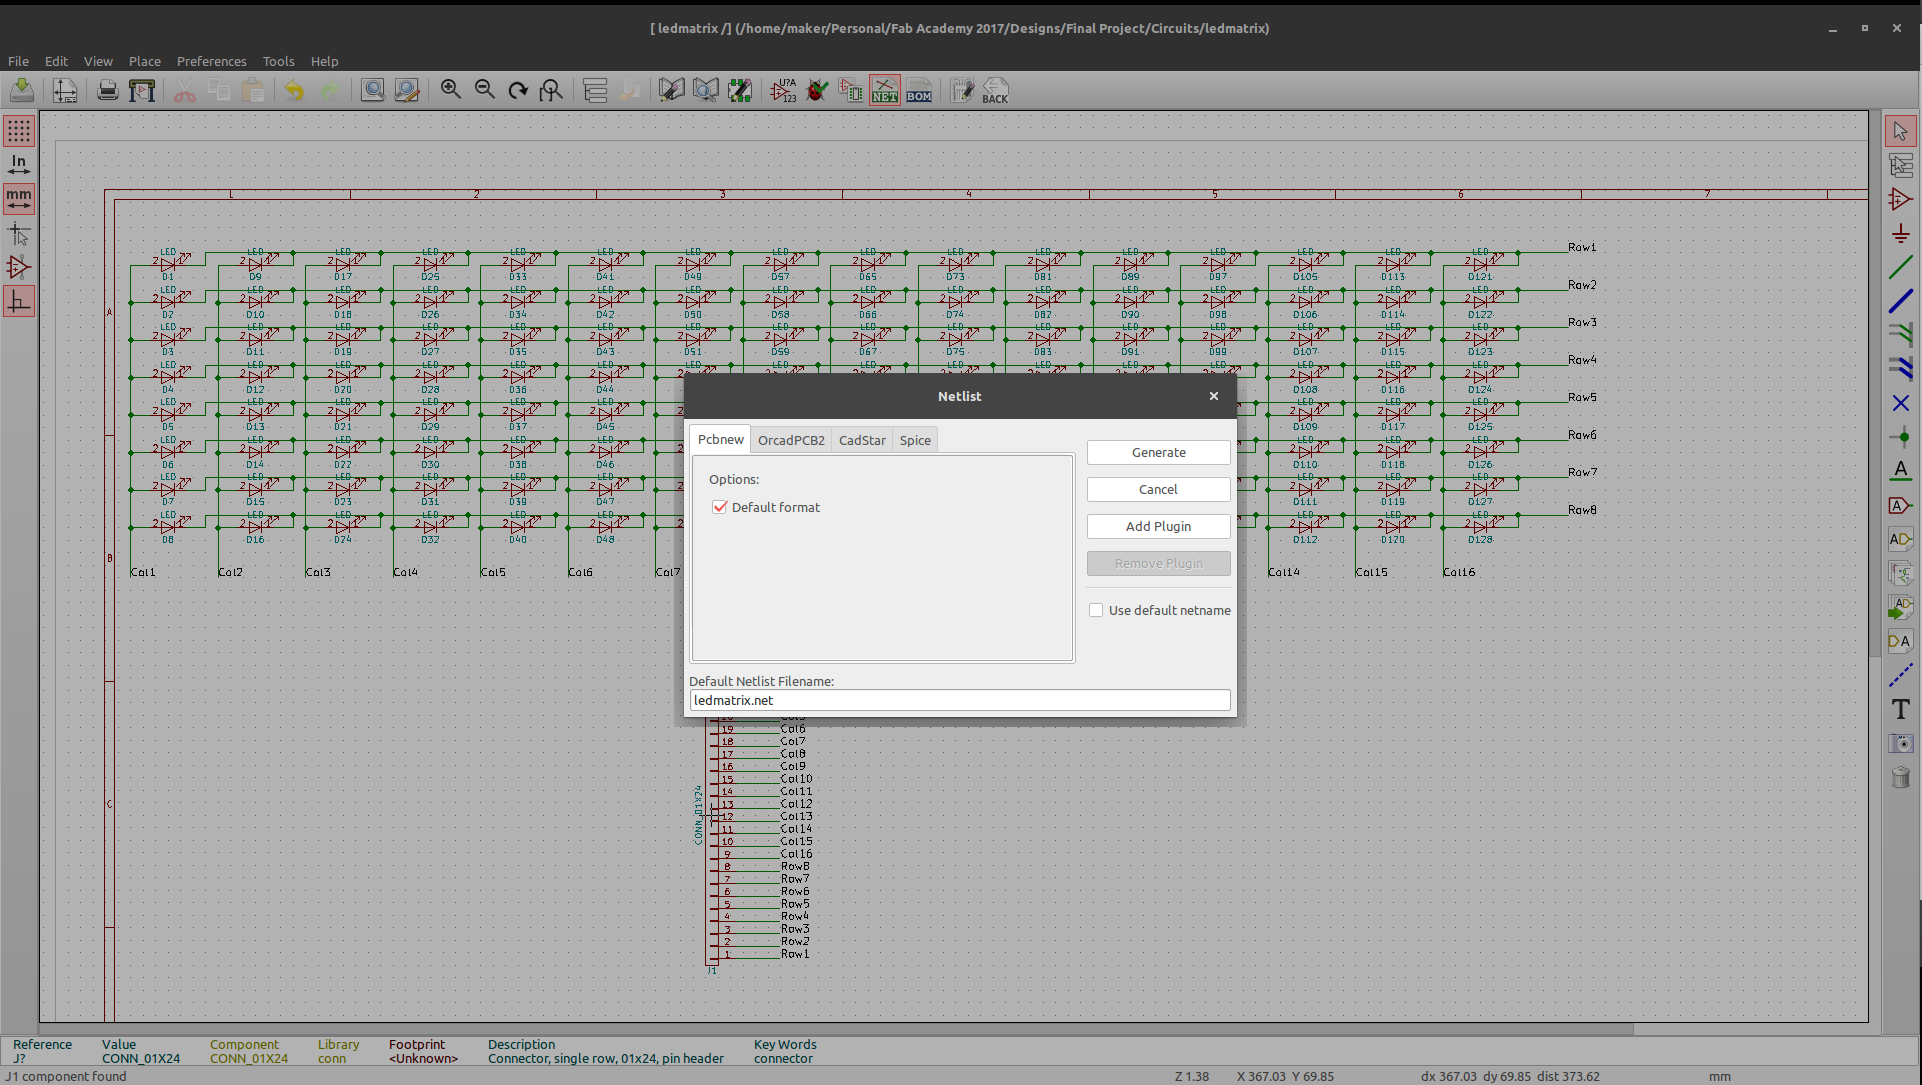Select net label tool
Screen dimensions: 1922x1085
coord(1901,471)
